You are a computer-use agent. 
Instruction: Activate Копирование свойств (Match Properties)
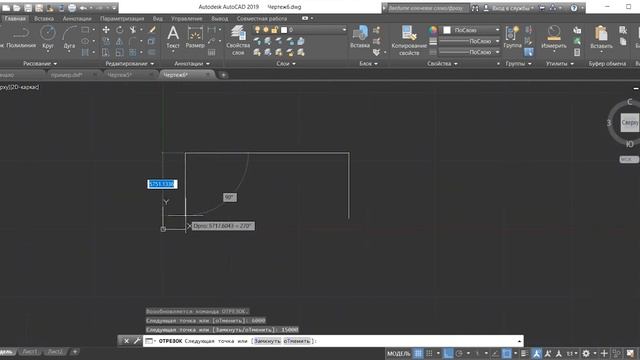(409, 40)
